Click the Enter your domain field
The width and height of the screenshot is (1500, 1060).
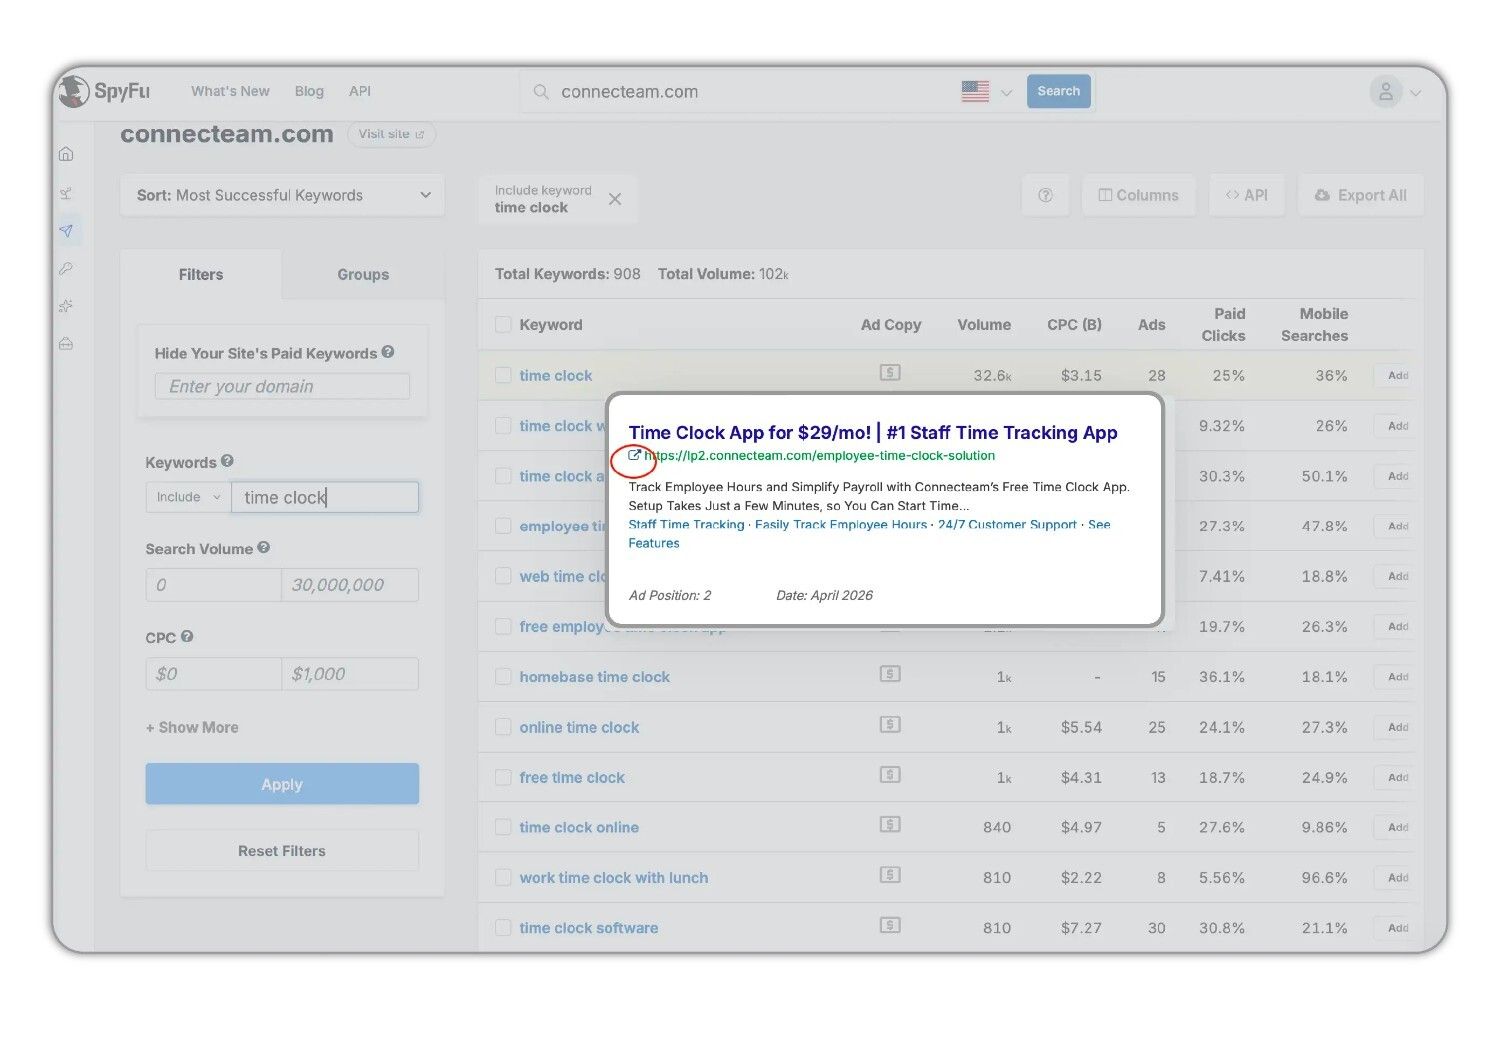(x=282, y=386)
